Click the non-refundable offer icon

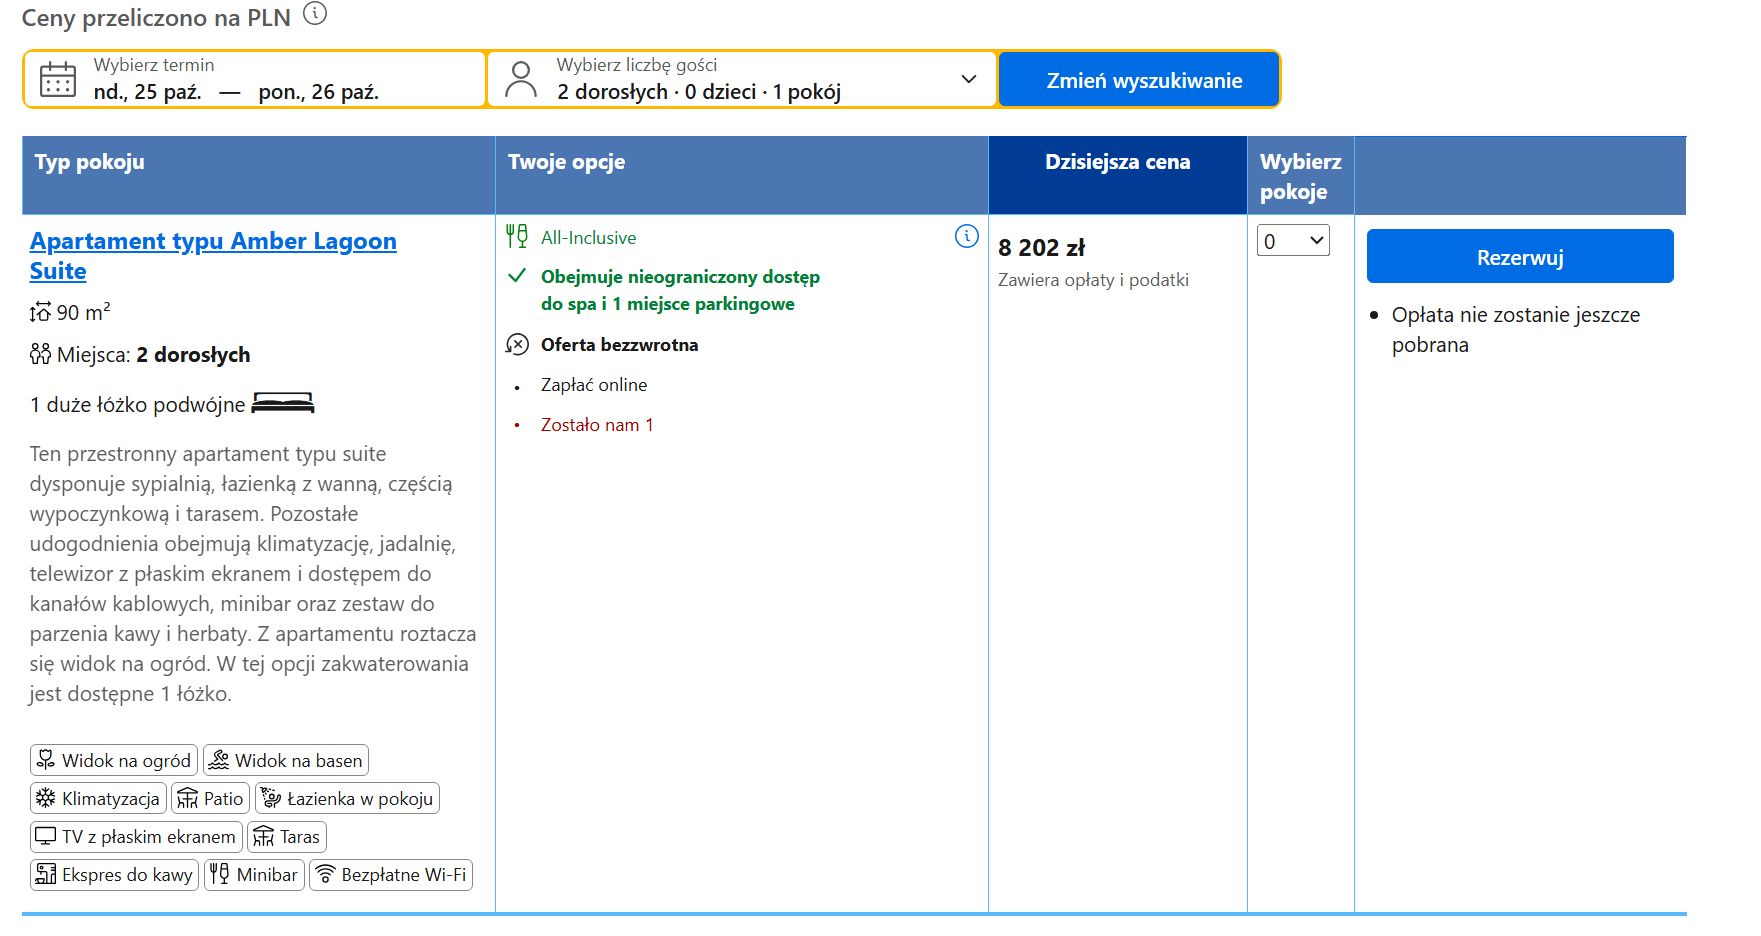point(517,344)
